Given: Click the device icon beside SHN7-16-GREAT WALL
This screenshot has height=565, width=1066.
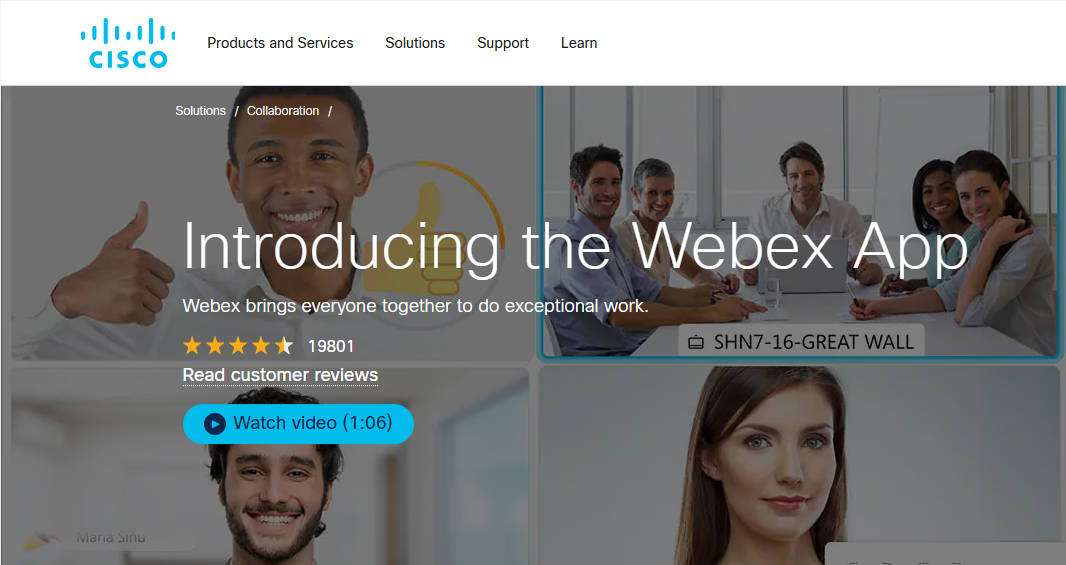Looking at the screenshot, I should [x=695, y=342].
